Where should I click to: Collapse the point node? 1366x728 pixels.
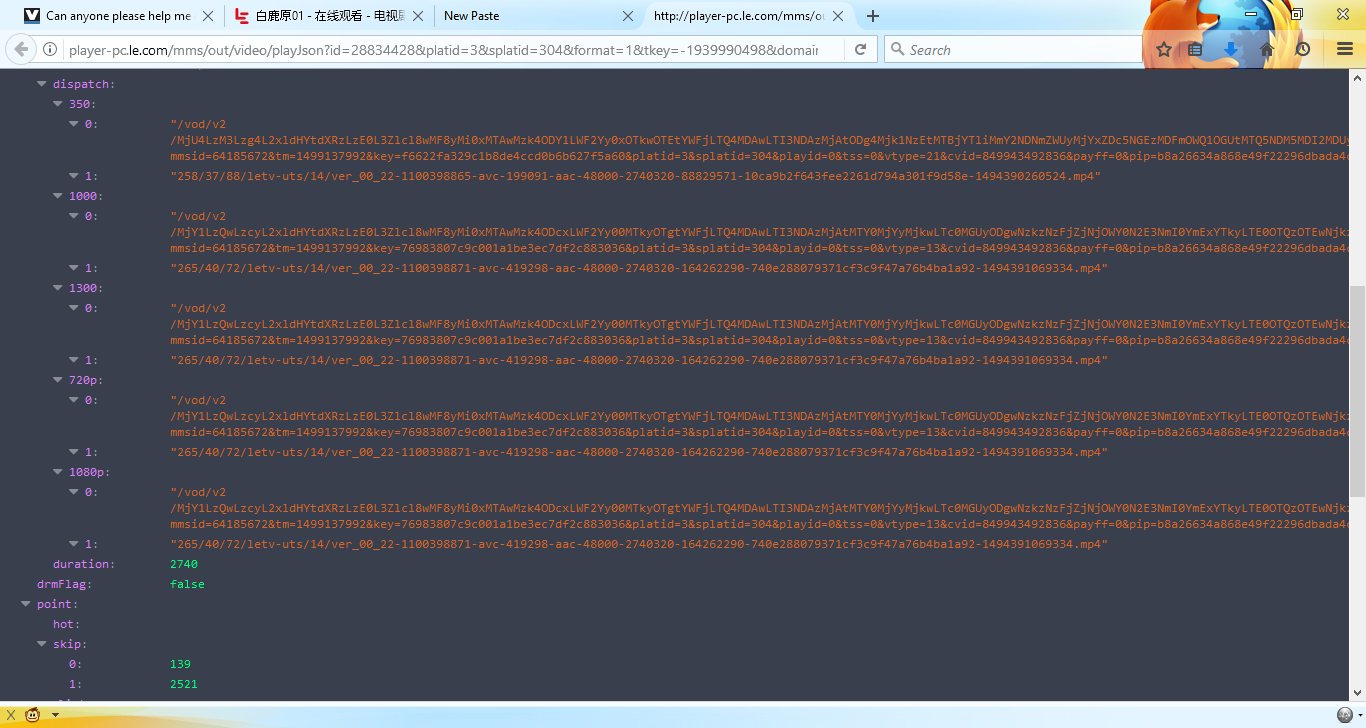26,604
